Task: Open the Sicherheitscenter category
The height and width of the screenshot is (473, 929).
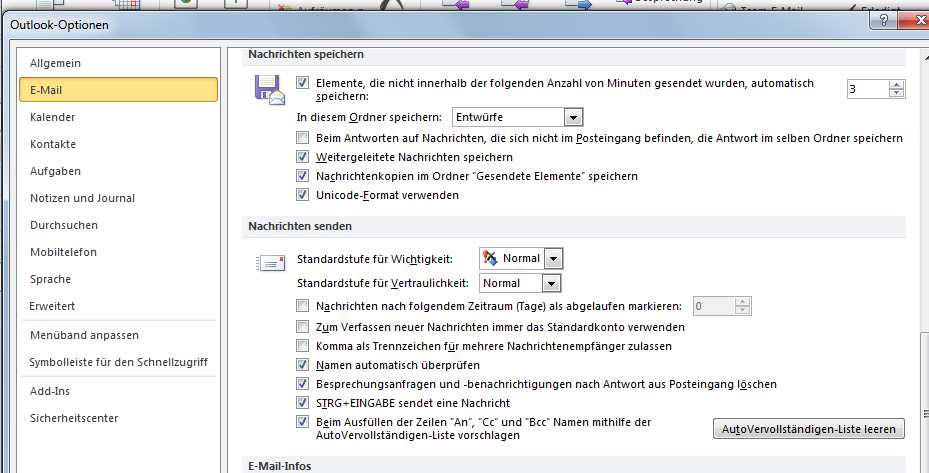Action: click(118, 418)
